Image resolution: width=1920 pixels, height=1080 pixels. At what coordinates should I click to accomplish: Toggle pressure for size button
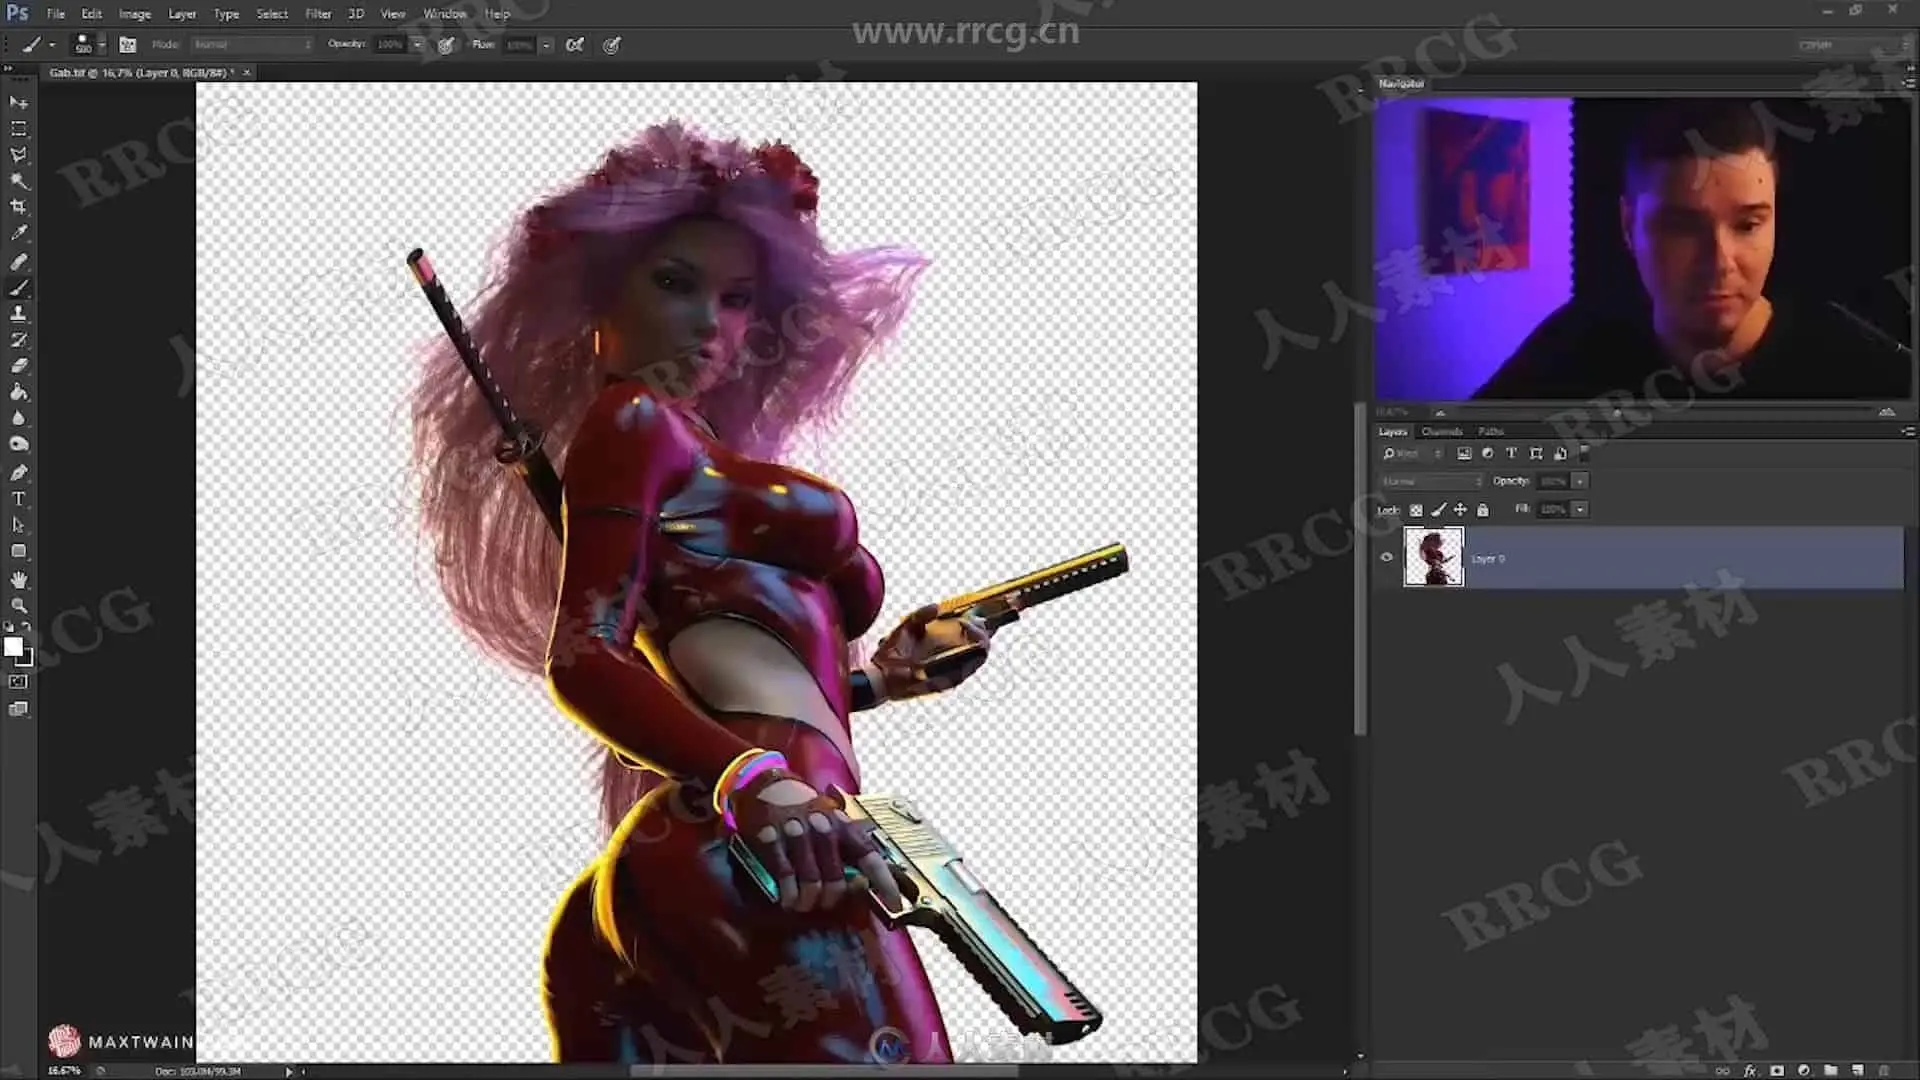612,44
